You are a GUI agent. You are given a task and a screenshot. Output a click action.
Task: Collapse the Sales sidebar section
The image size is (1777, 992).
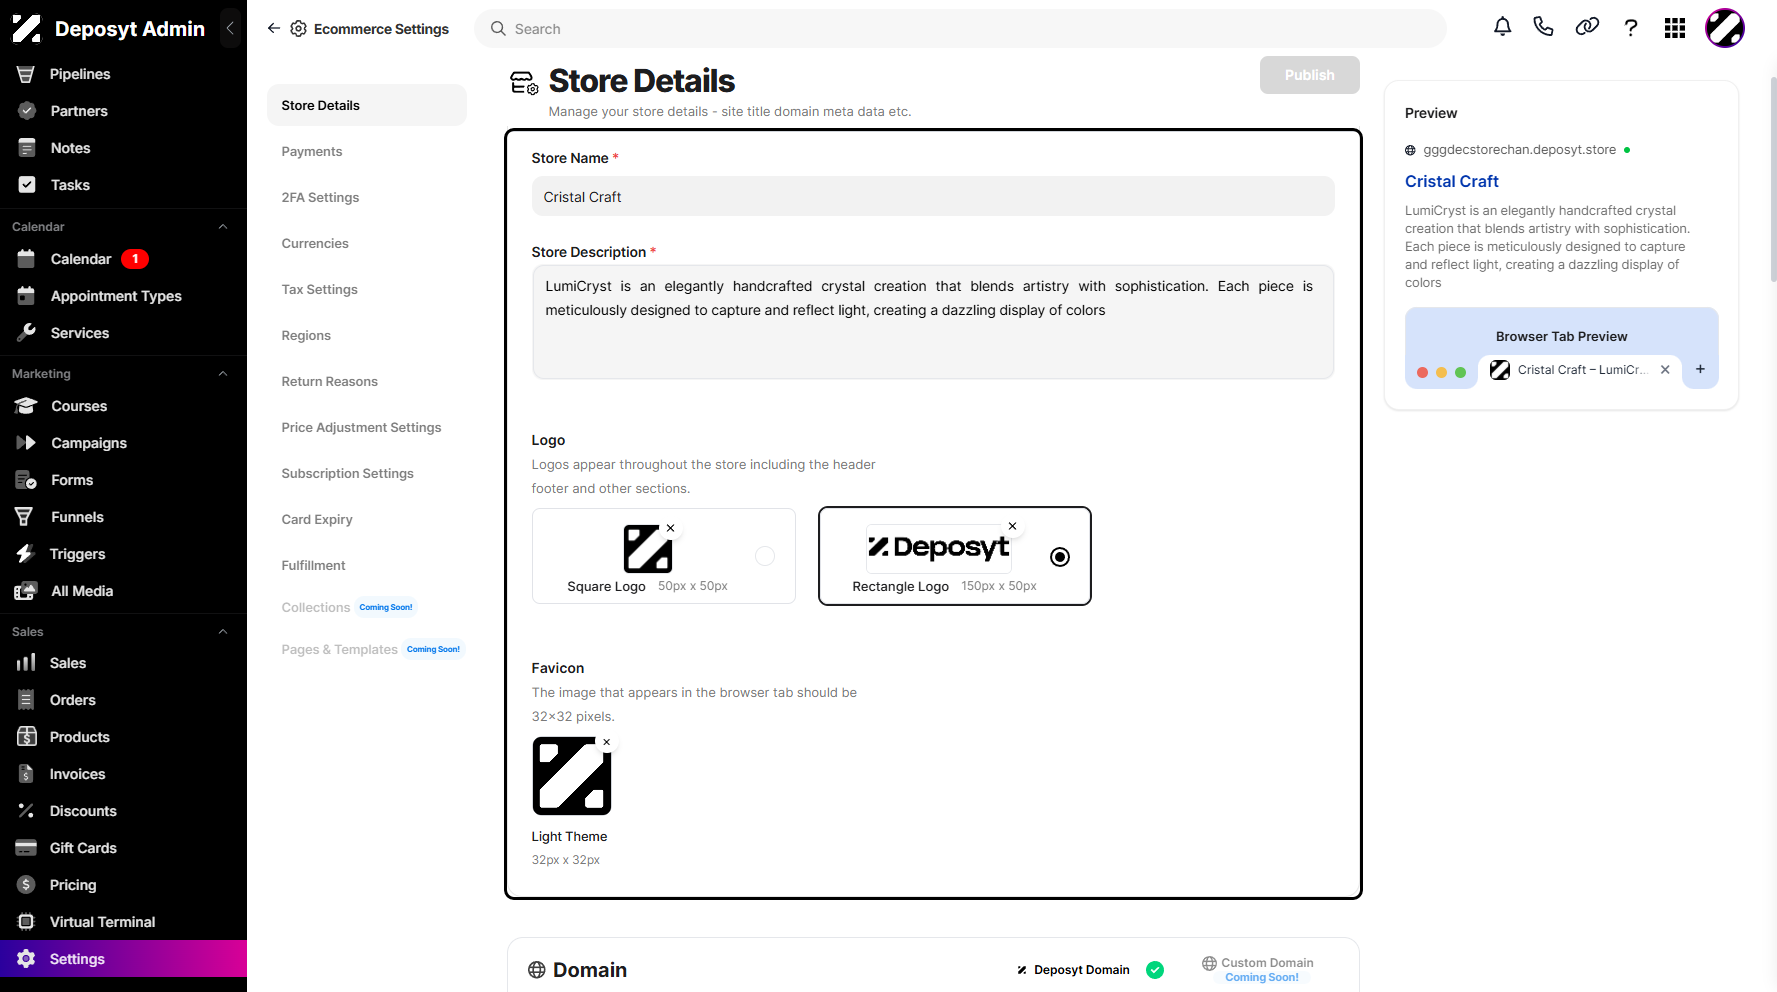[x=223, y=632]
